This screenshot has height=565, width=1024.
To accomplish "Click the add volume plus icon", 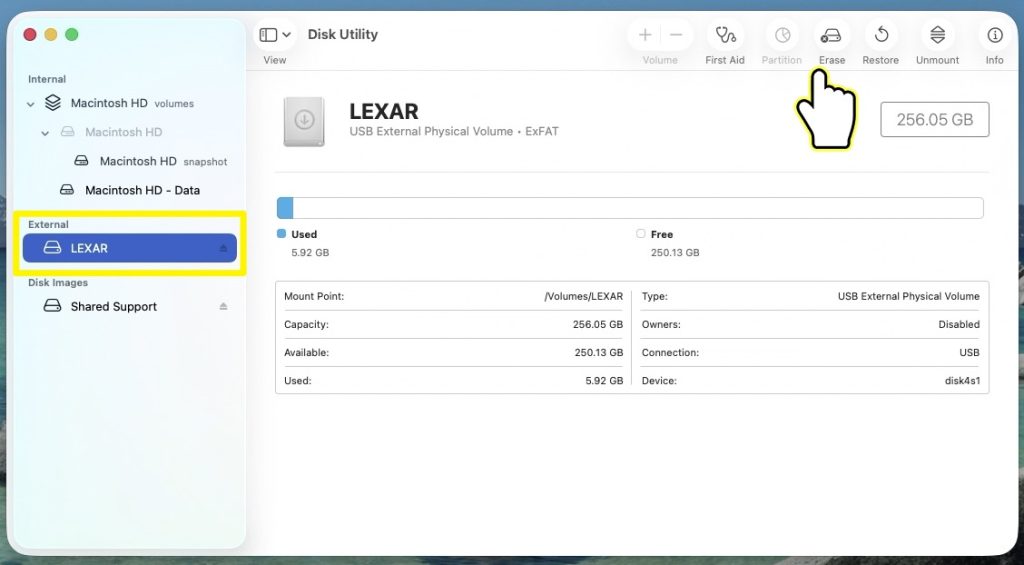I will coord(645,35).
